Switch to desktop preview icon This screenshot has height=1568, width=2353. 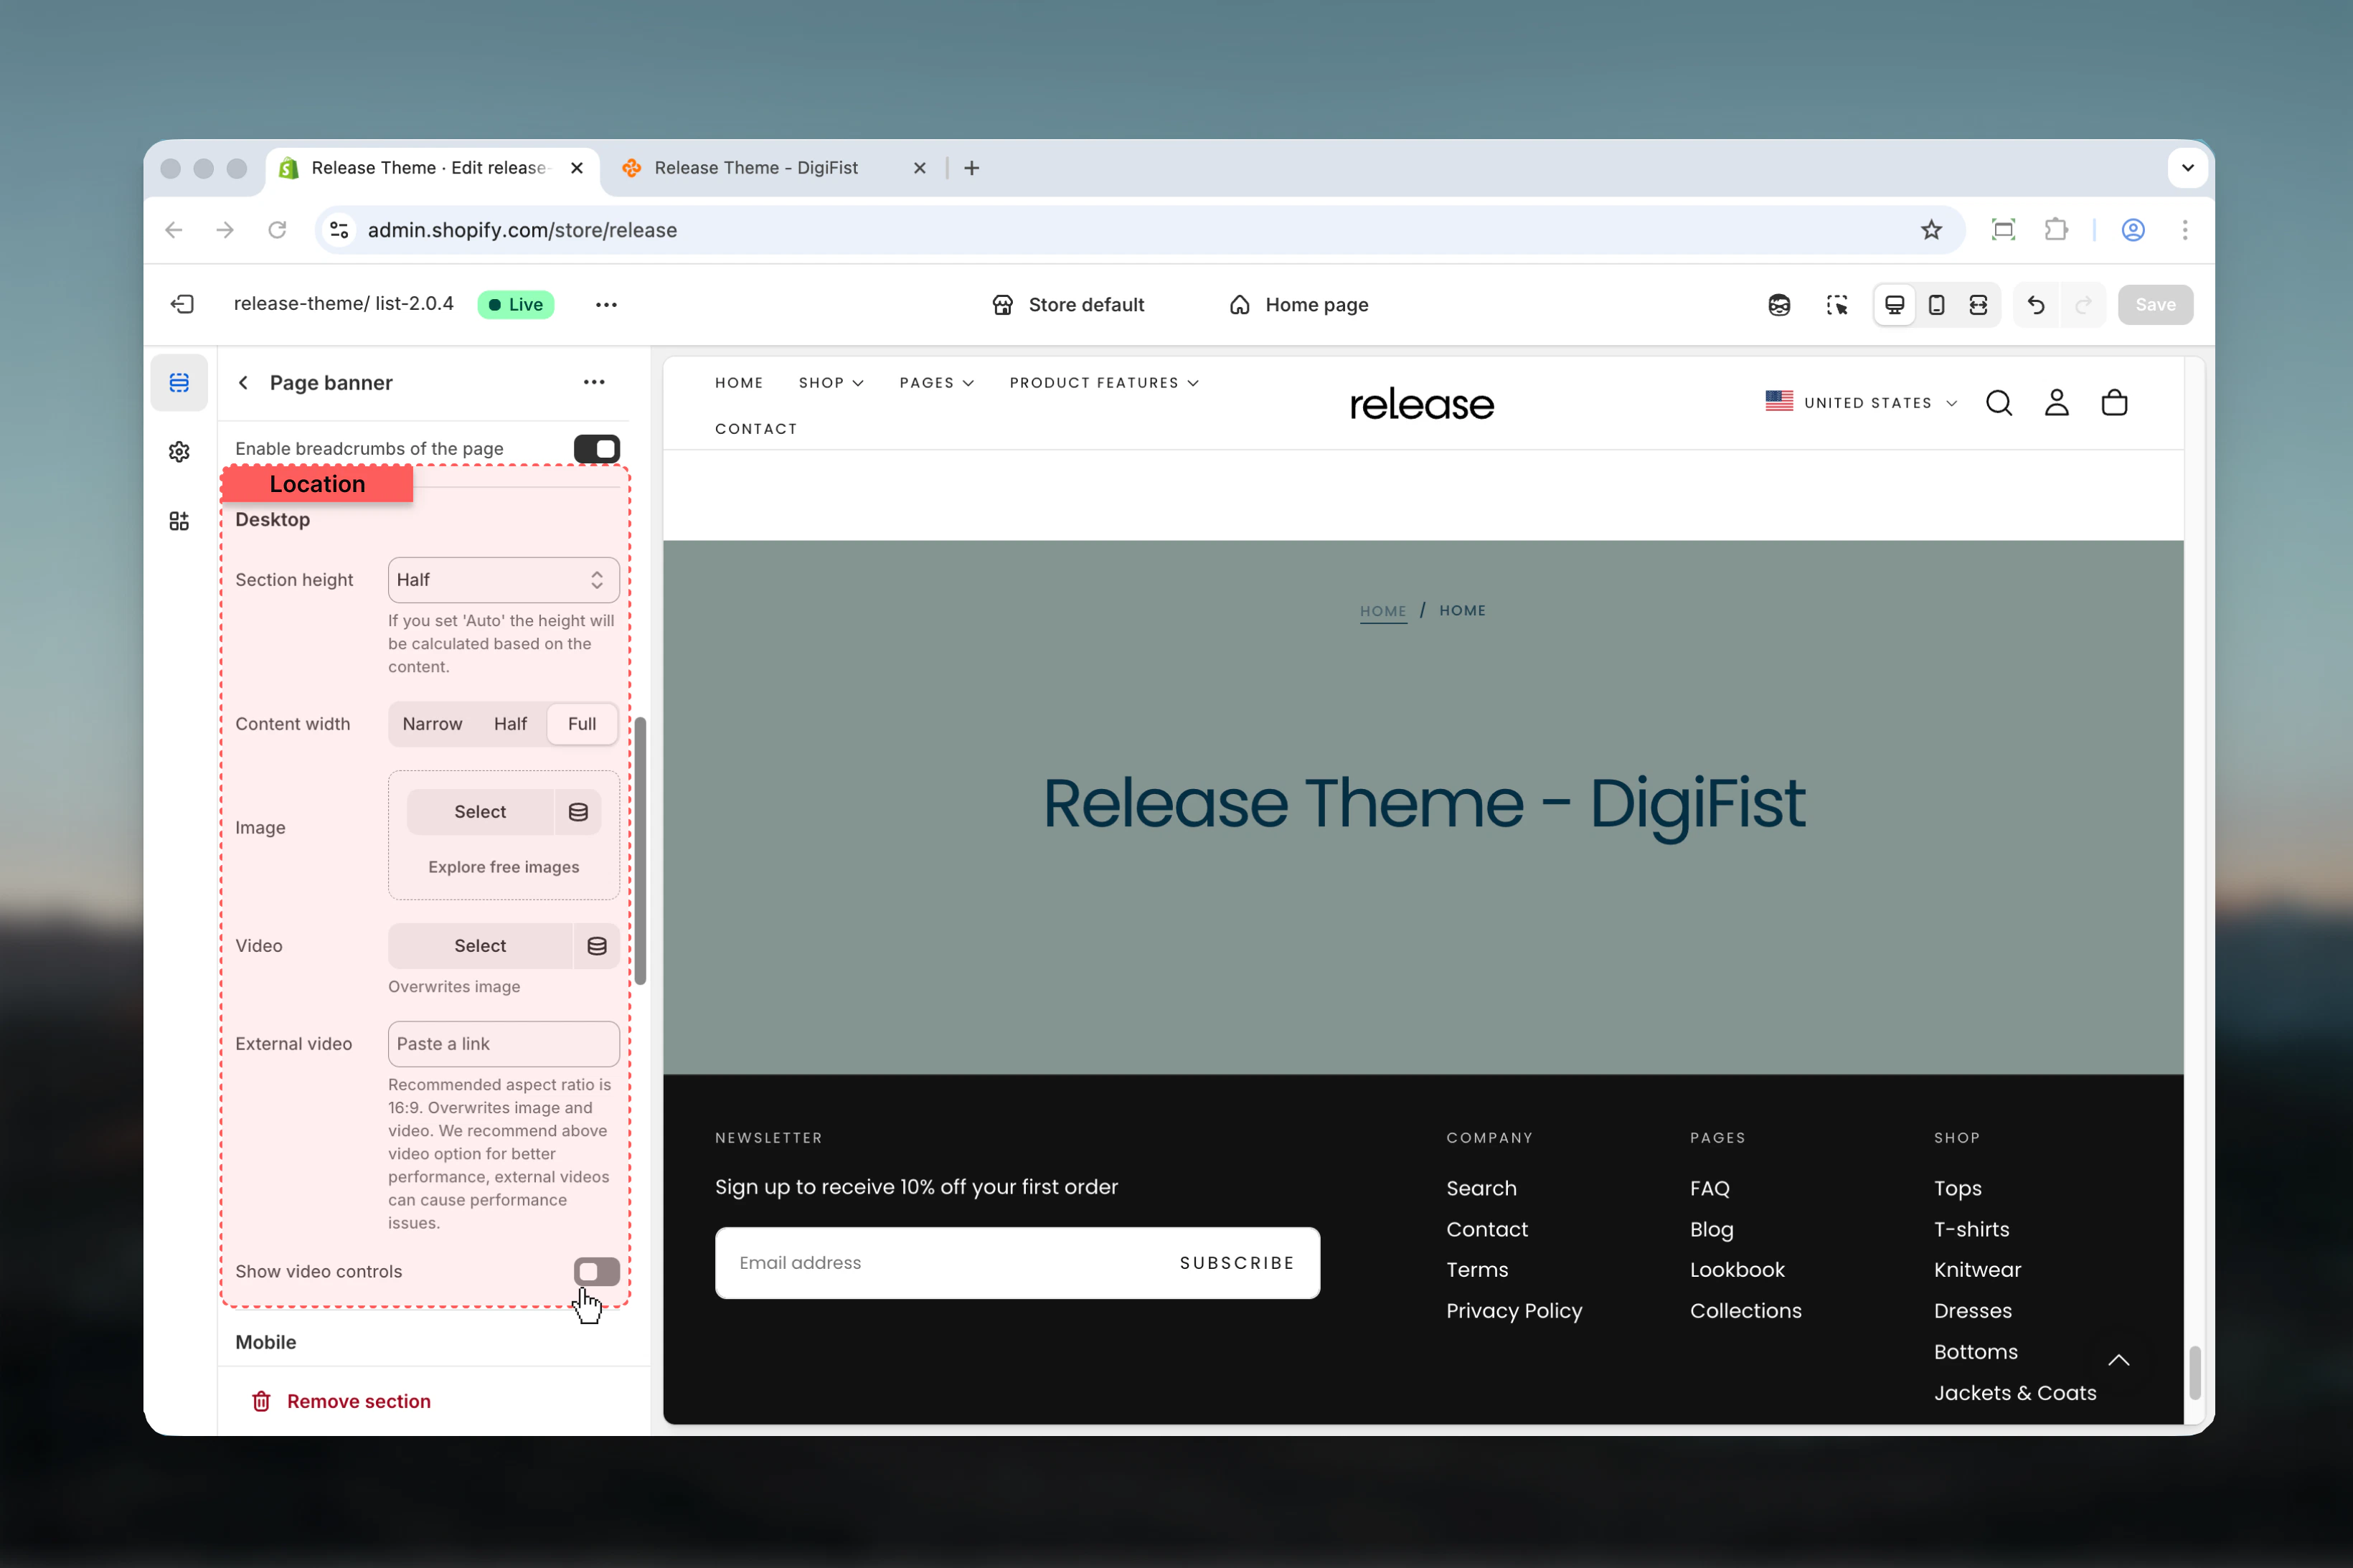[x=1894, y=304]
